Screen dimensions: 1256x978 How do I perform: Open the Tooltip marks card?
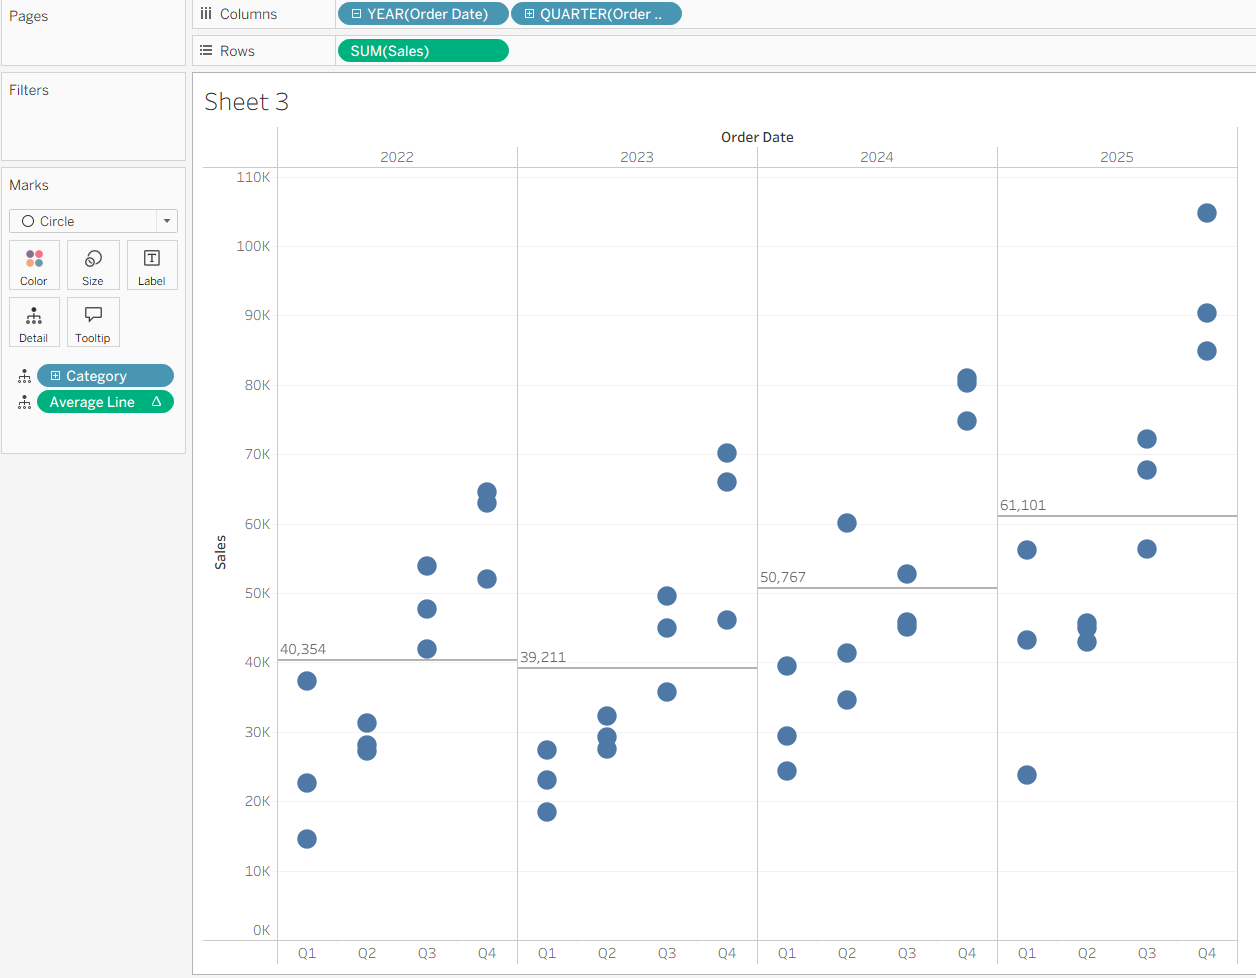tap(93, 322)
